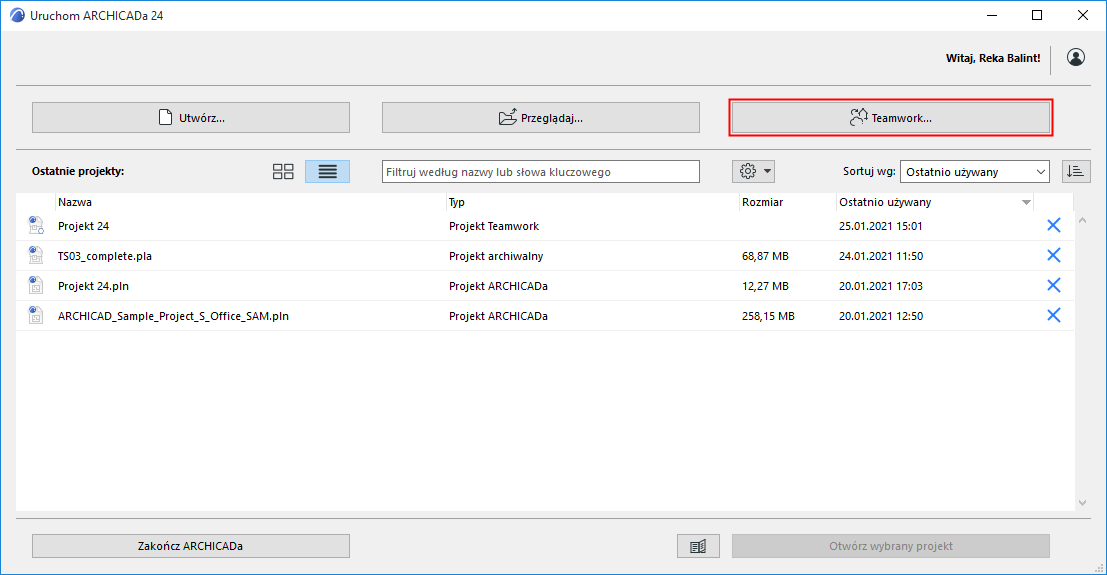Toggle the sort order direction icon
This screenshot has height=575, width=1107.
point(1076,172)
